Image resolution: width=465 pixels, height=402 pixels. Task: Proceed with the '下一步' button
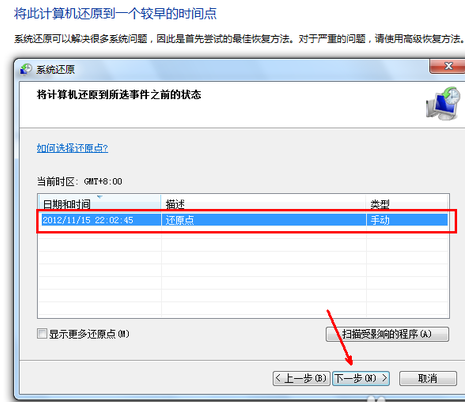click(361, 378)
